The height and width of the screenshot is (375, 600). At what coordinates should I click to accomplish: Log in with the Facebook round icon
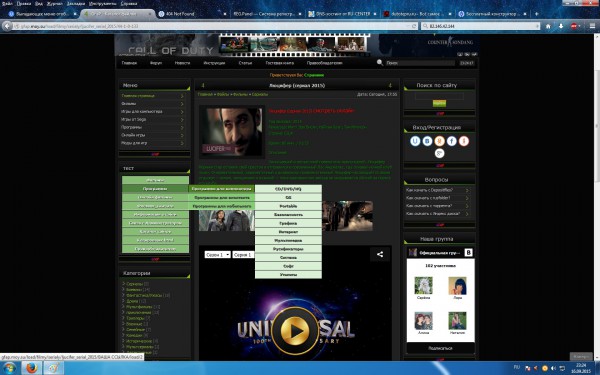tap(452, 141)
